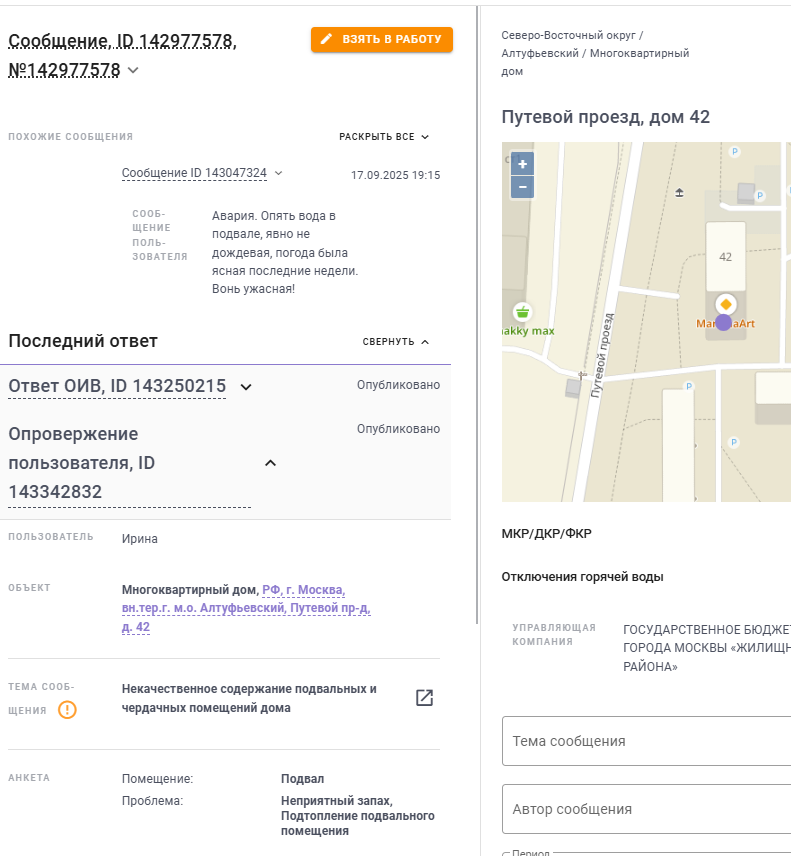Click the green shopping basket map marker
Viewport: 791px width, 856px height.
pyautogui.click(x=522, y=312)
